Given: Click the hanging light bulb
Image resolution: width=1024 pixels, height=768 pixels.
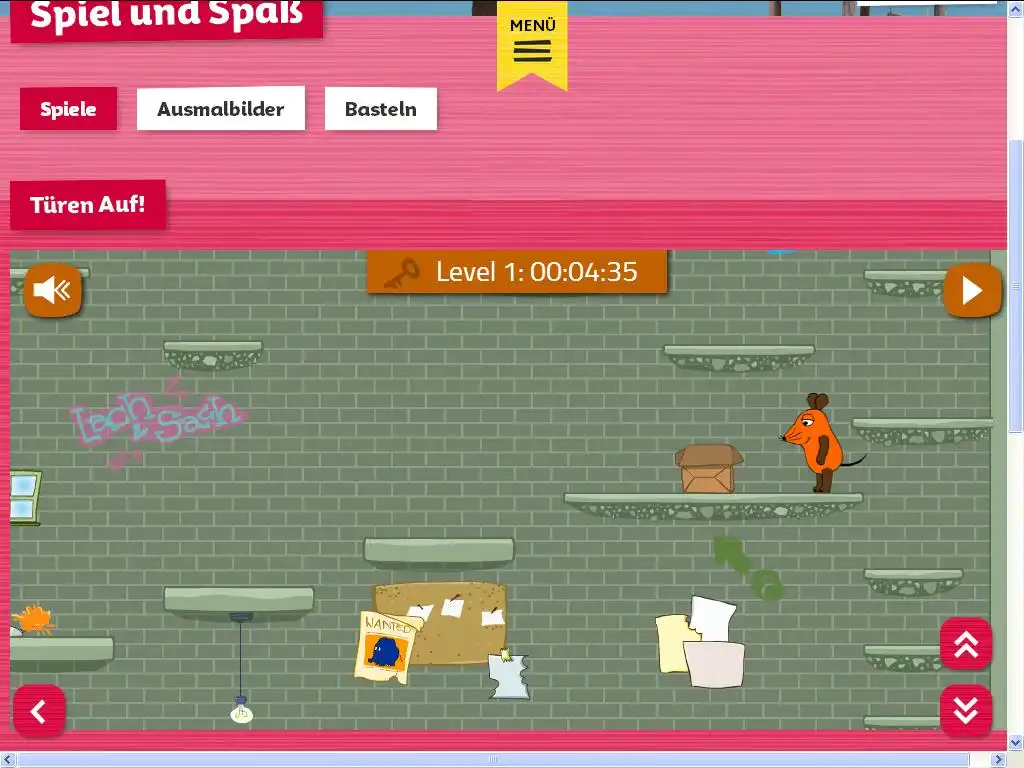Looking at the screenshot, I should click(242, 710).
